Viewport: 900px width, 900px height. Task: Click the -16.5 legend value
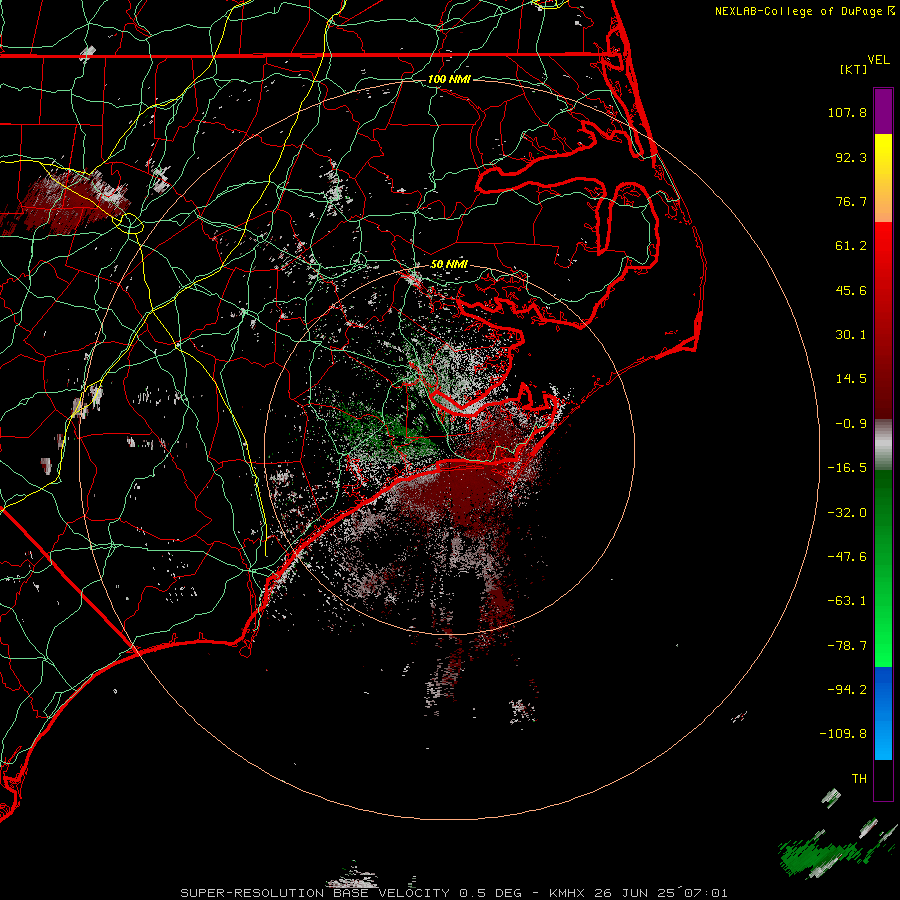click(847, 468)
